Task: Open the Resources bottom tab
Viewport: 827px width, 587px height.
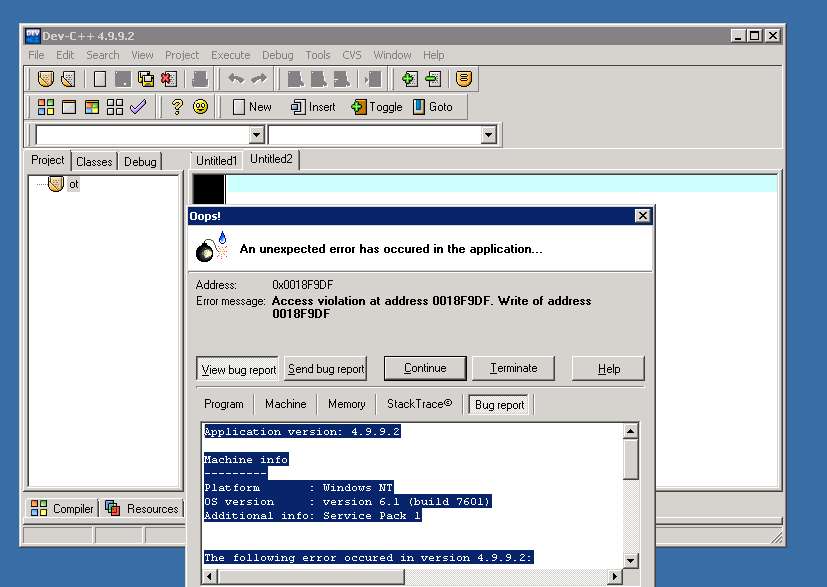Action: coord(142,508)
